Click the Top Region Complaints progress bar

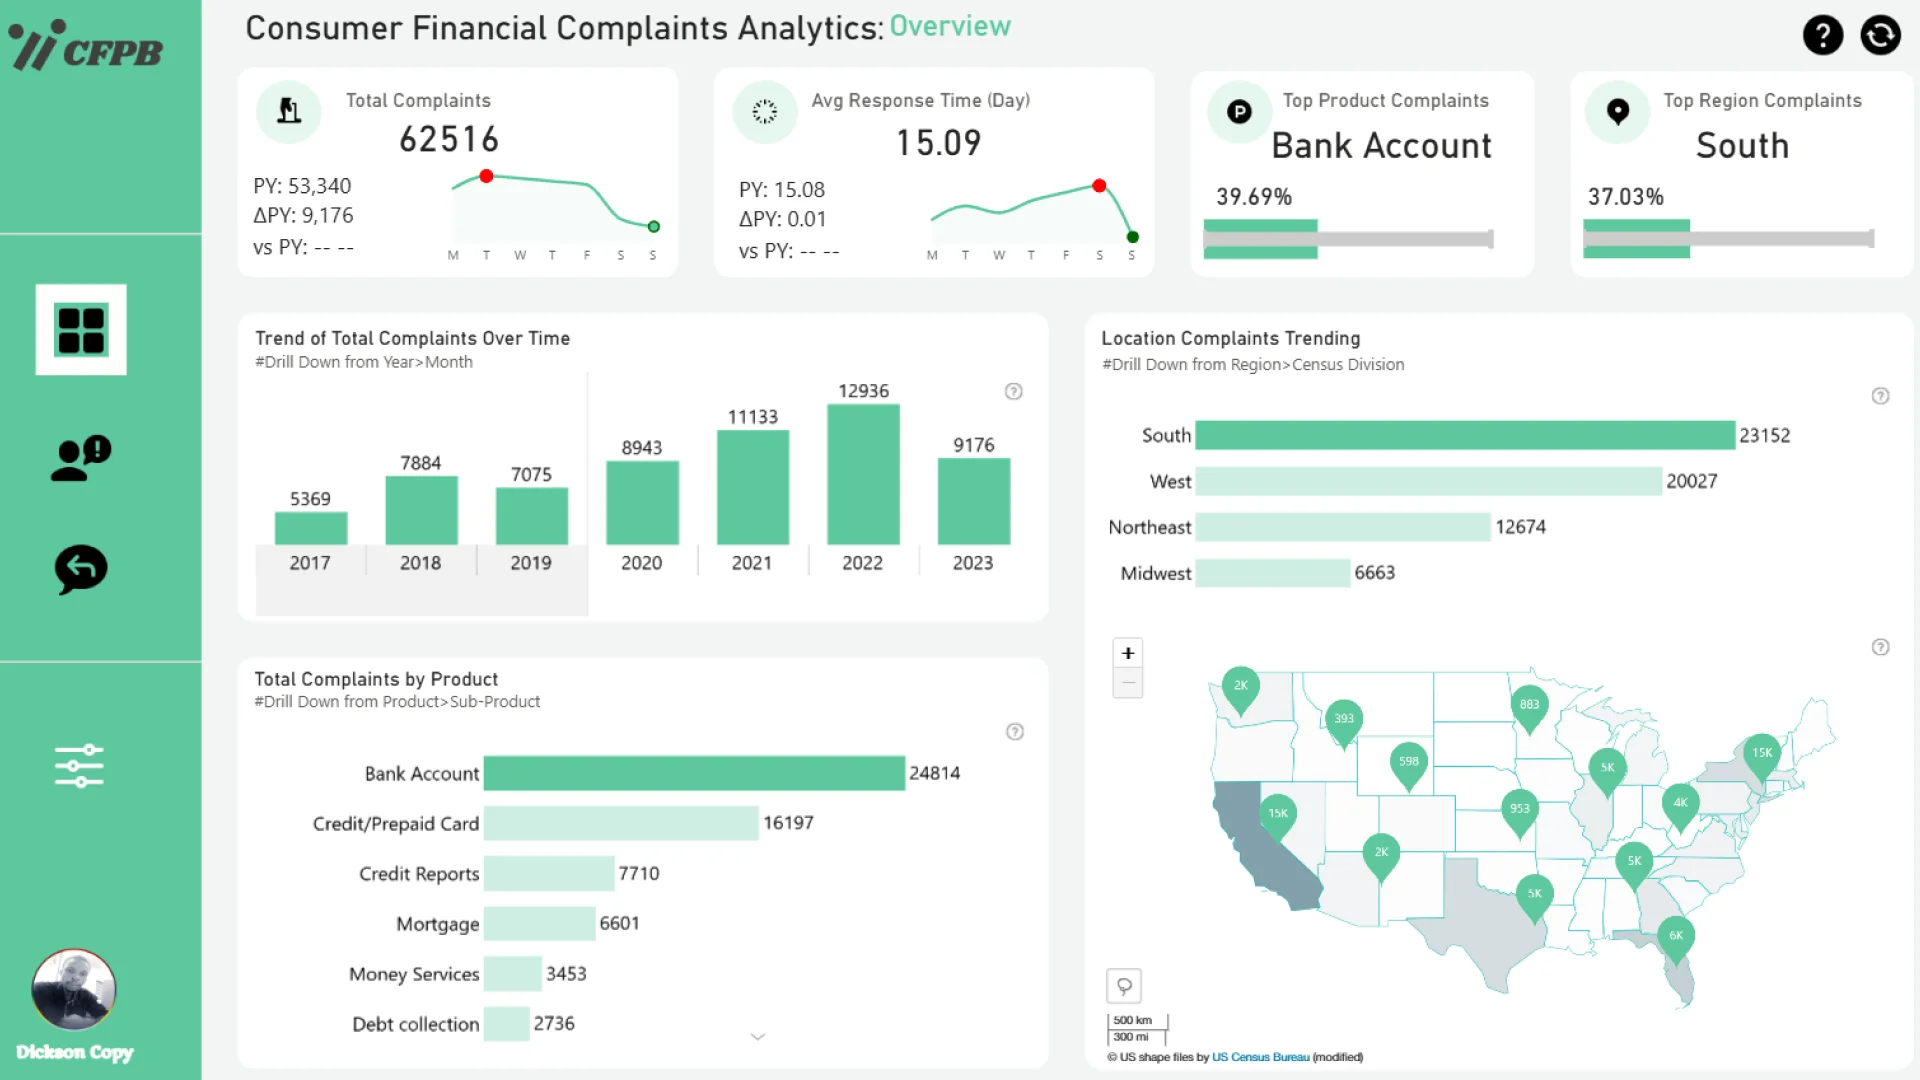[1728, 239]
